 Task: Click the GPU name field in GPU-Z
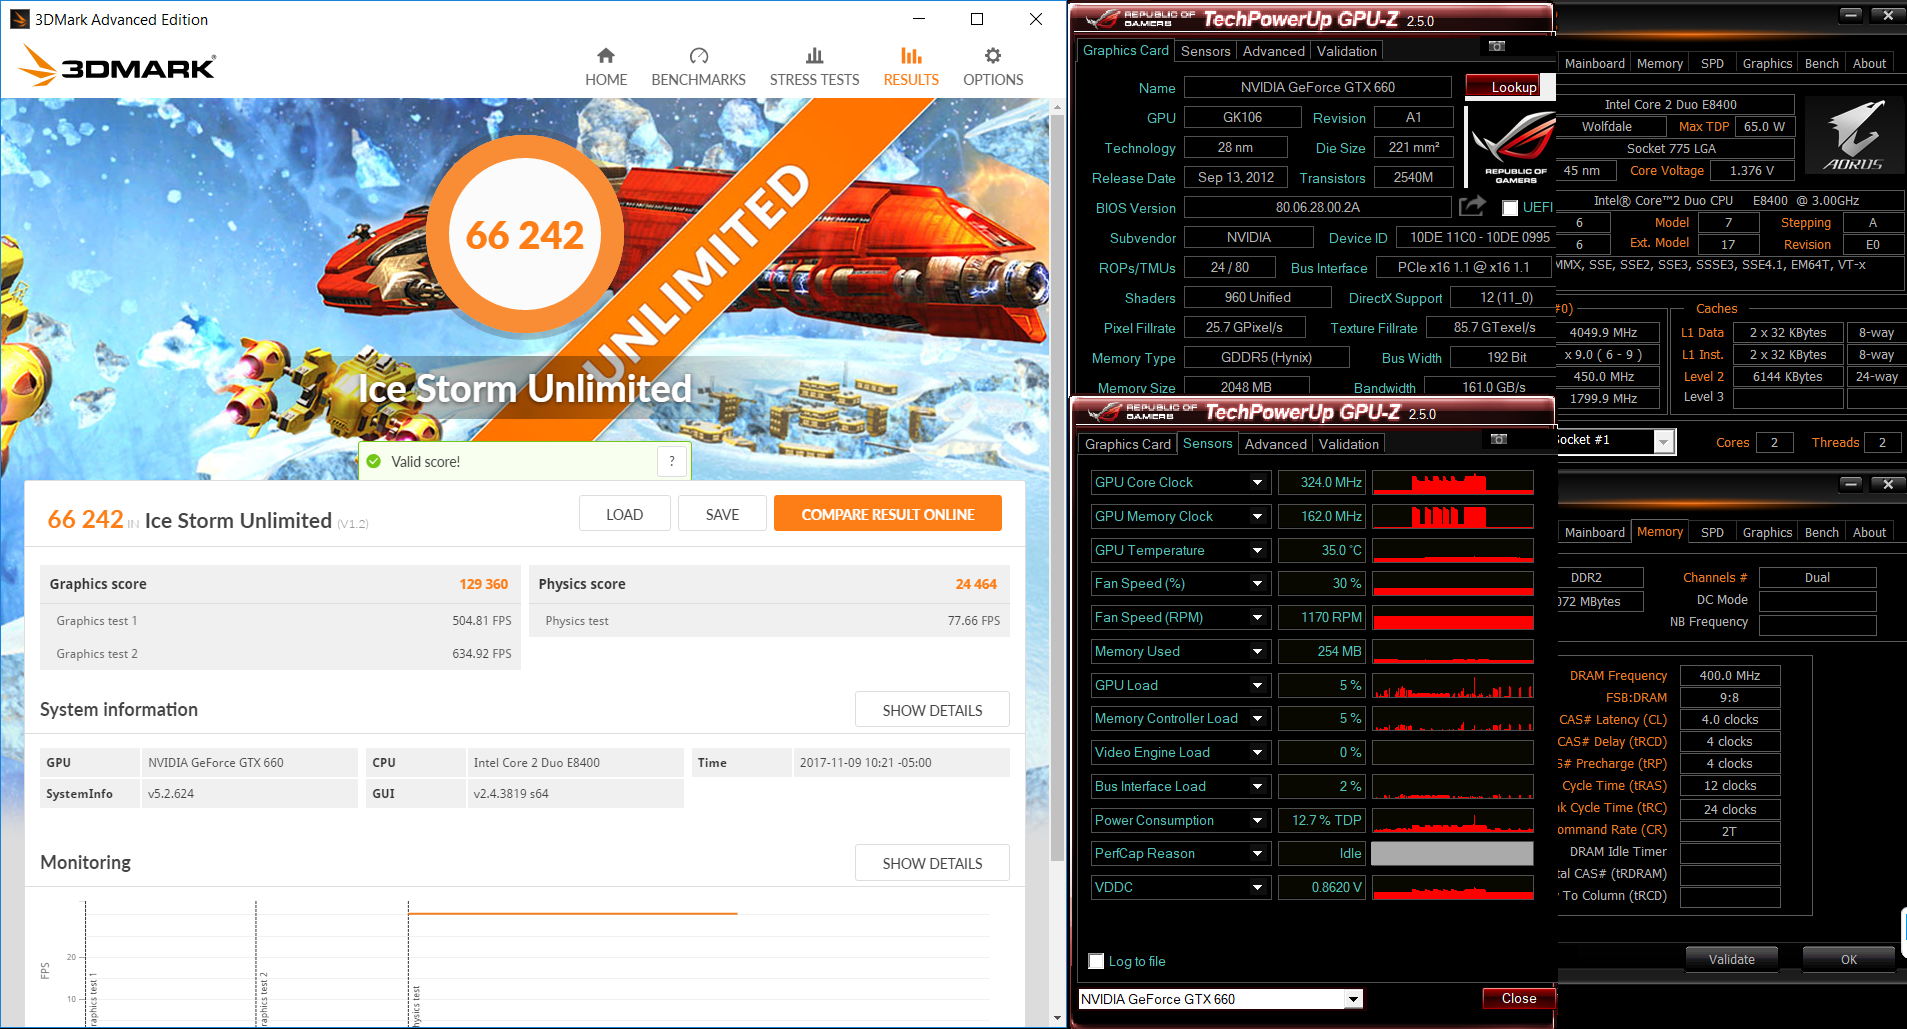point(1318,87)
